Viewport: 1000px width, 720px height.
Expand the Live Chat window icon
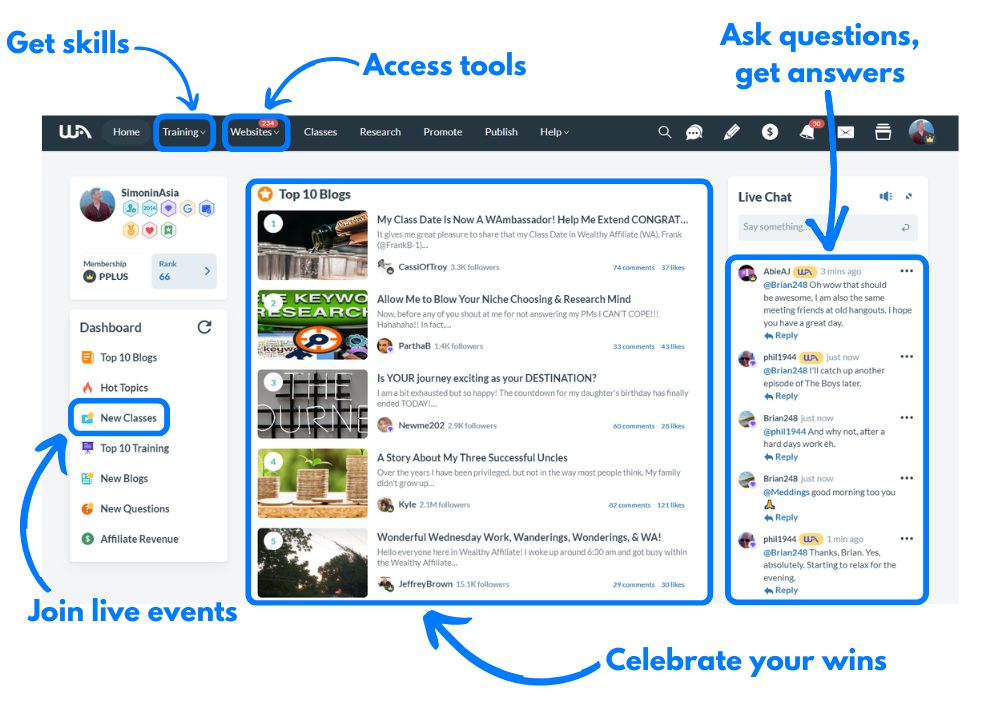[x=909, y=196]
